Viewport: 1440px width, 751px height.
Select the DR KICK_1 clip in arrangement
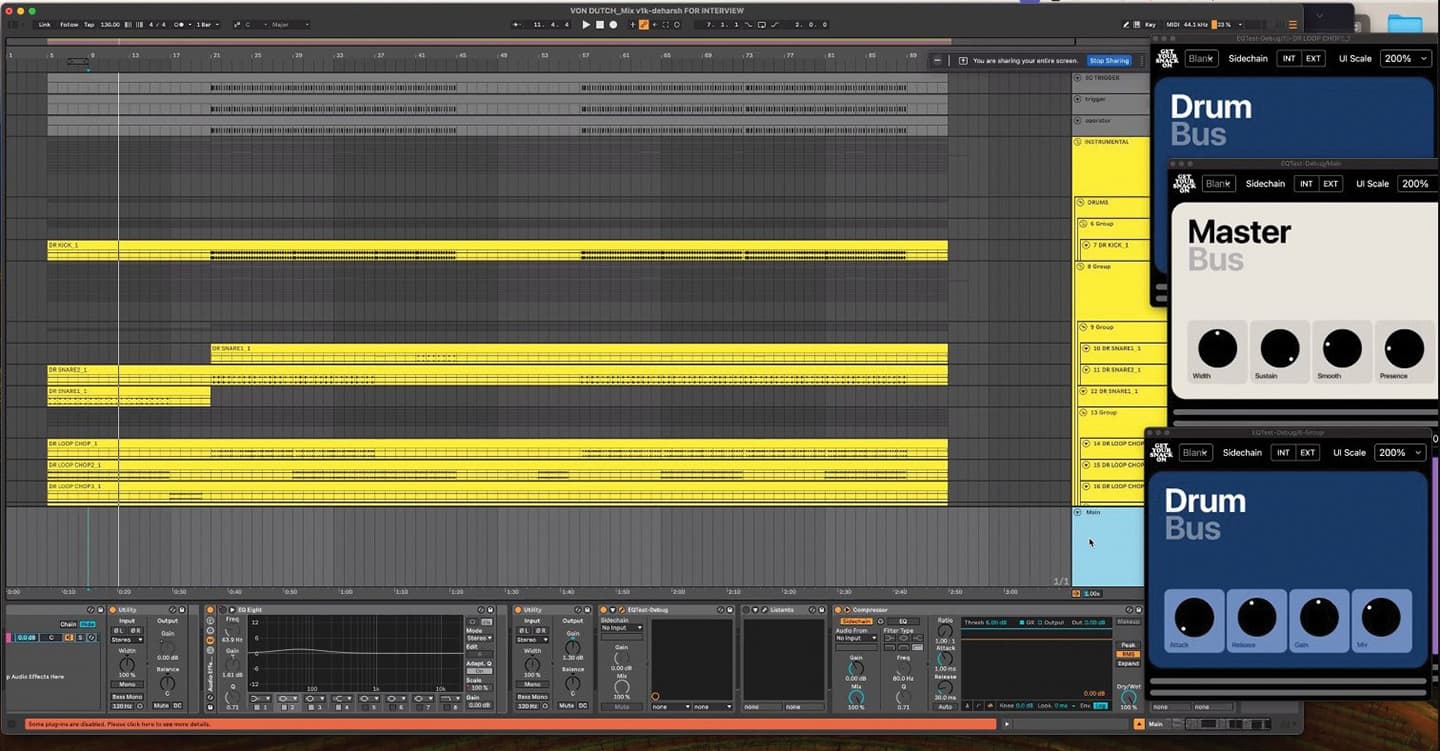coord(497,250)
